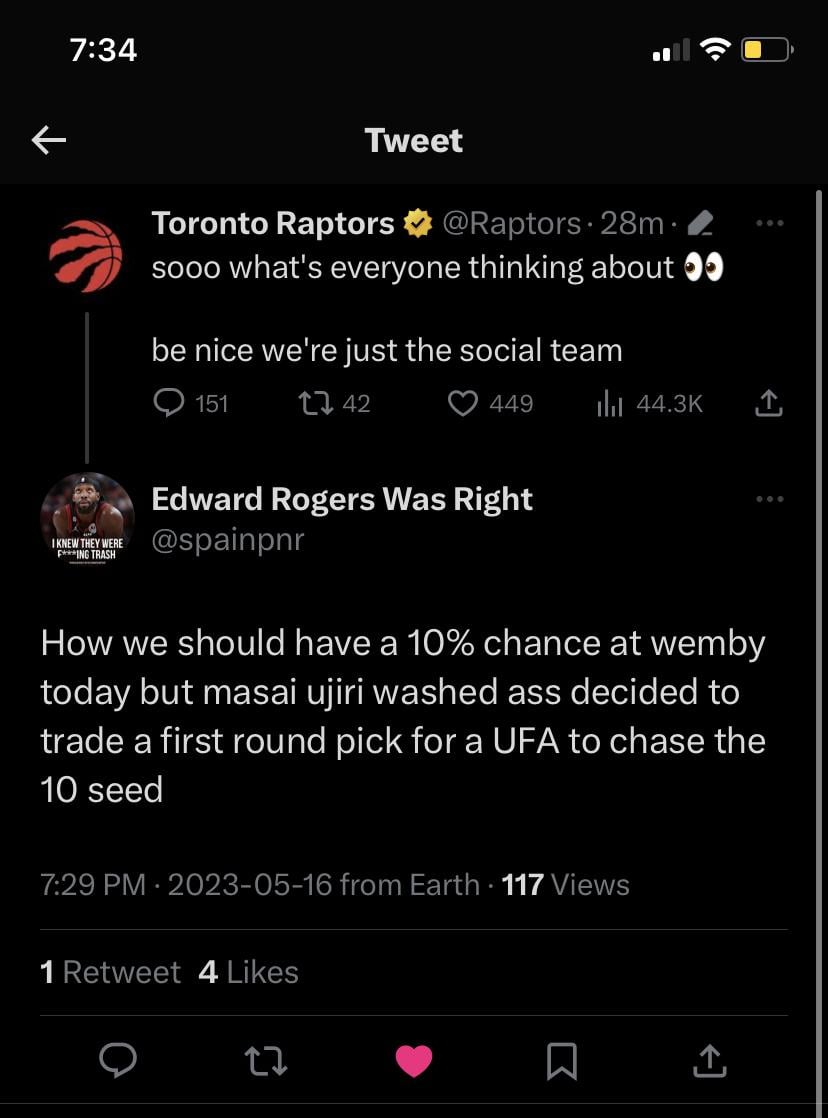Image resolution: width=828 pixels, height=1118 pixels.
Task: Tap the reply bubble icon at bottom
Action: [119, 1061]
